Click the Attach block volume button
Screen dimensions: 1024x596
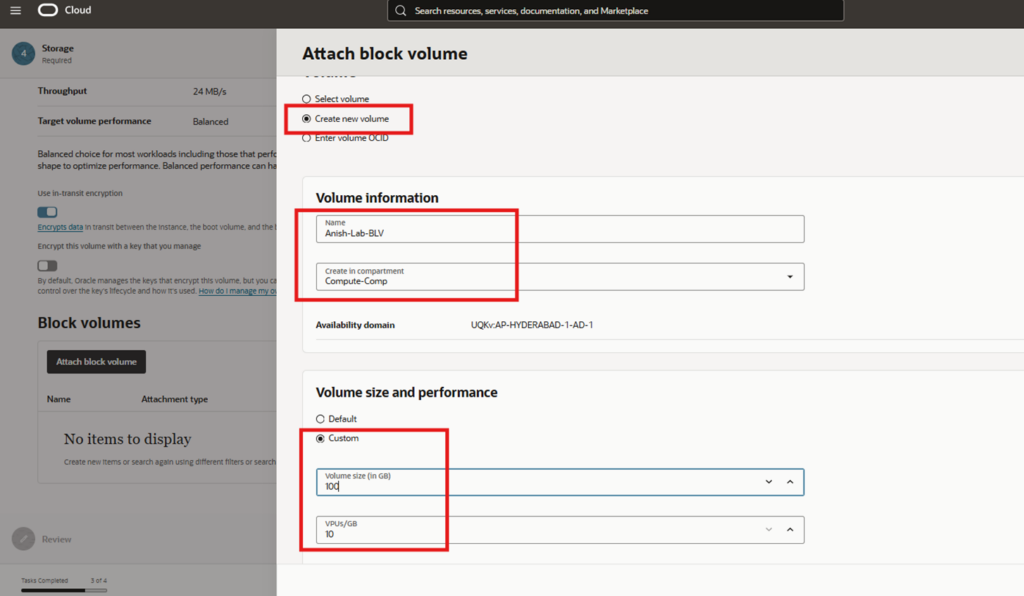click(x=96, y=362)
